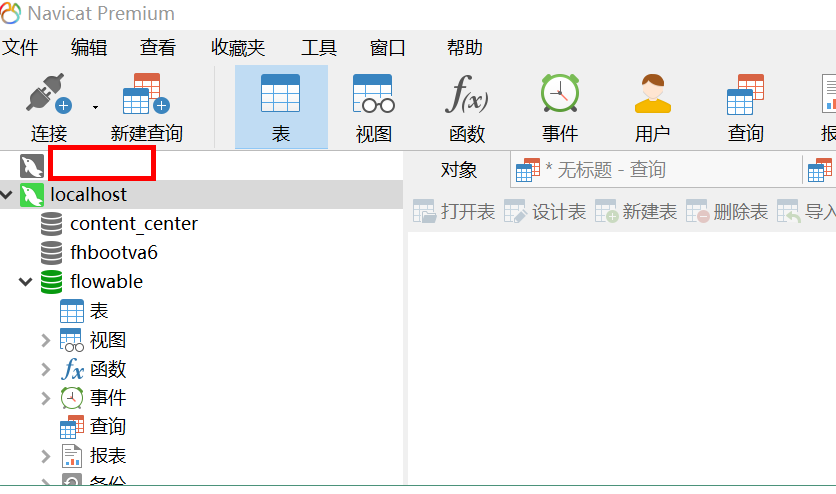Open the File (文件) menu
The width and height of the screenshot is (836, 494).
20,47
